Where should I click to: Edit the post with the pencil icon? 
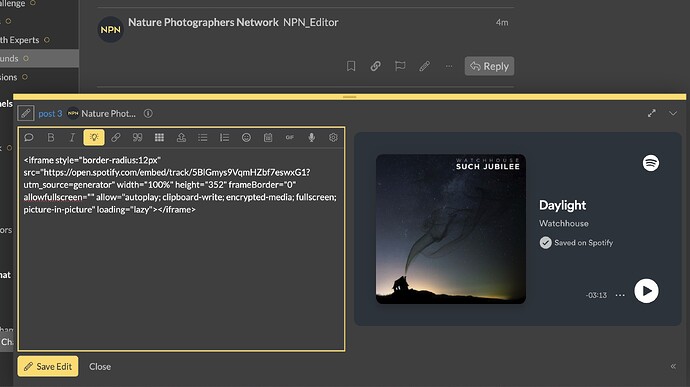[x=425, y=66]
